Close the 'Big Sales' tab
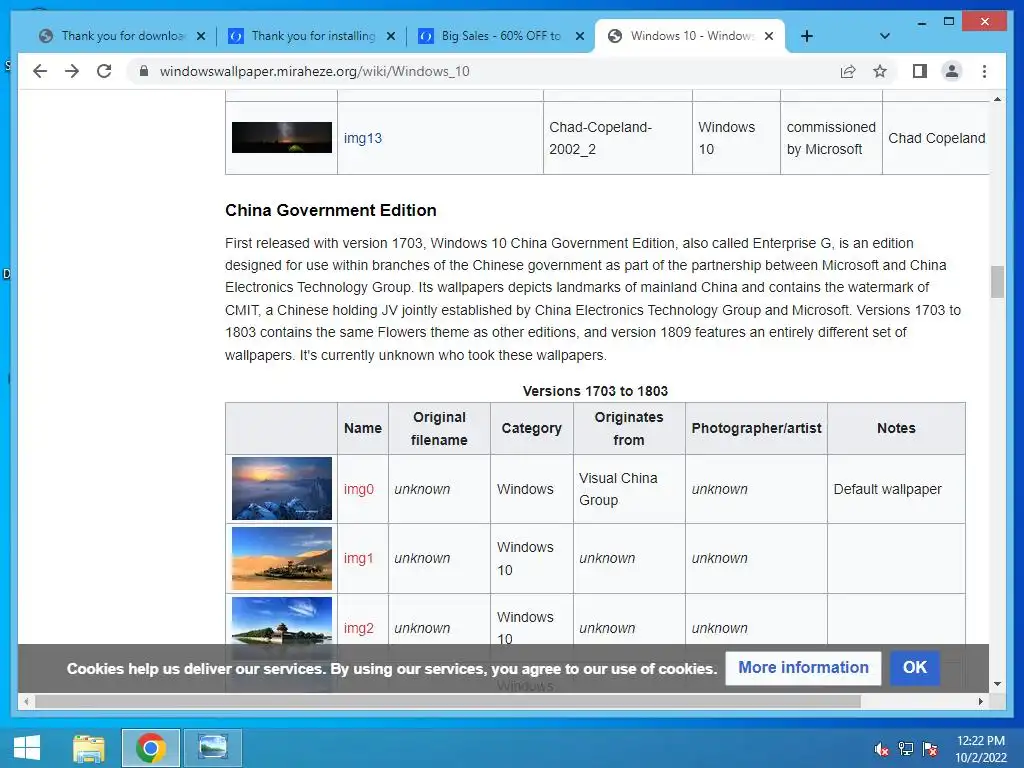This screenshot has width=1024, height=768. tap(579, 36)
